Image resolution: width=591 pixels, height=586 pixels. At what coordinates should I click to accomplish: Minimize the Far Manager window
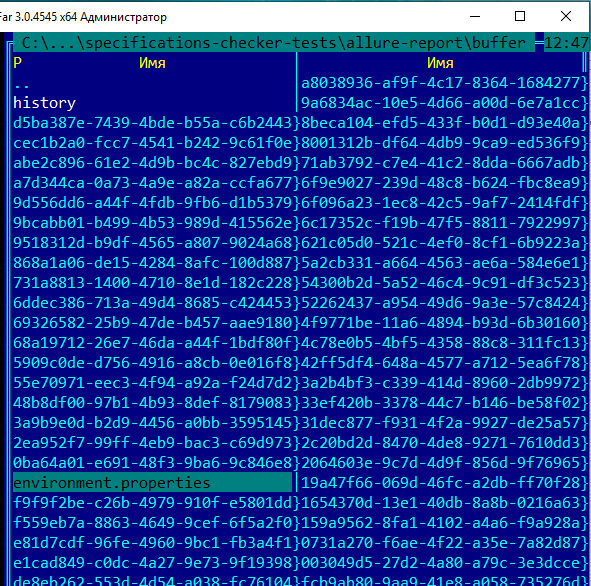click(x=475, y=16)
